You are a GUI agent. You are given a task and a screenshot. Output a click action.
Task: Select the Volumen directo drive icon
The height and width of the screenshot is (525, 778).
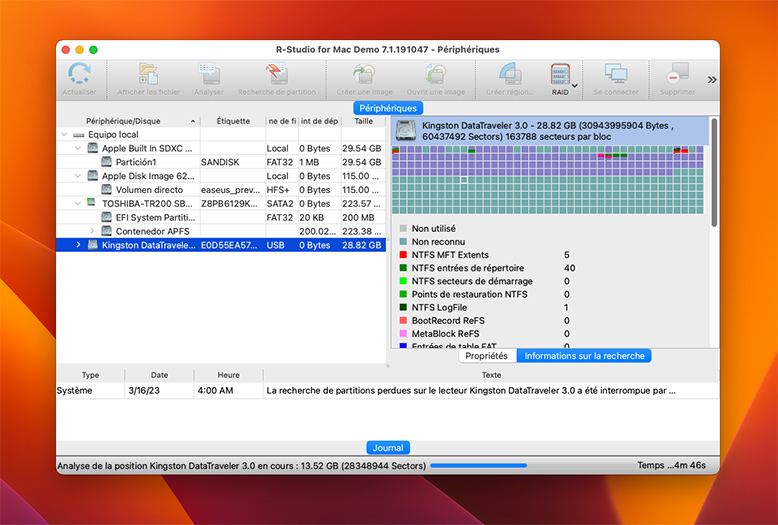106,190
